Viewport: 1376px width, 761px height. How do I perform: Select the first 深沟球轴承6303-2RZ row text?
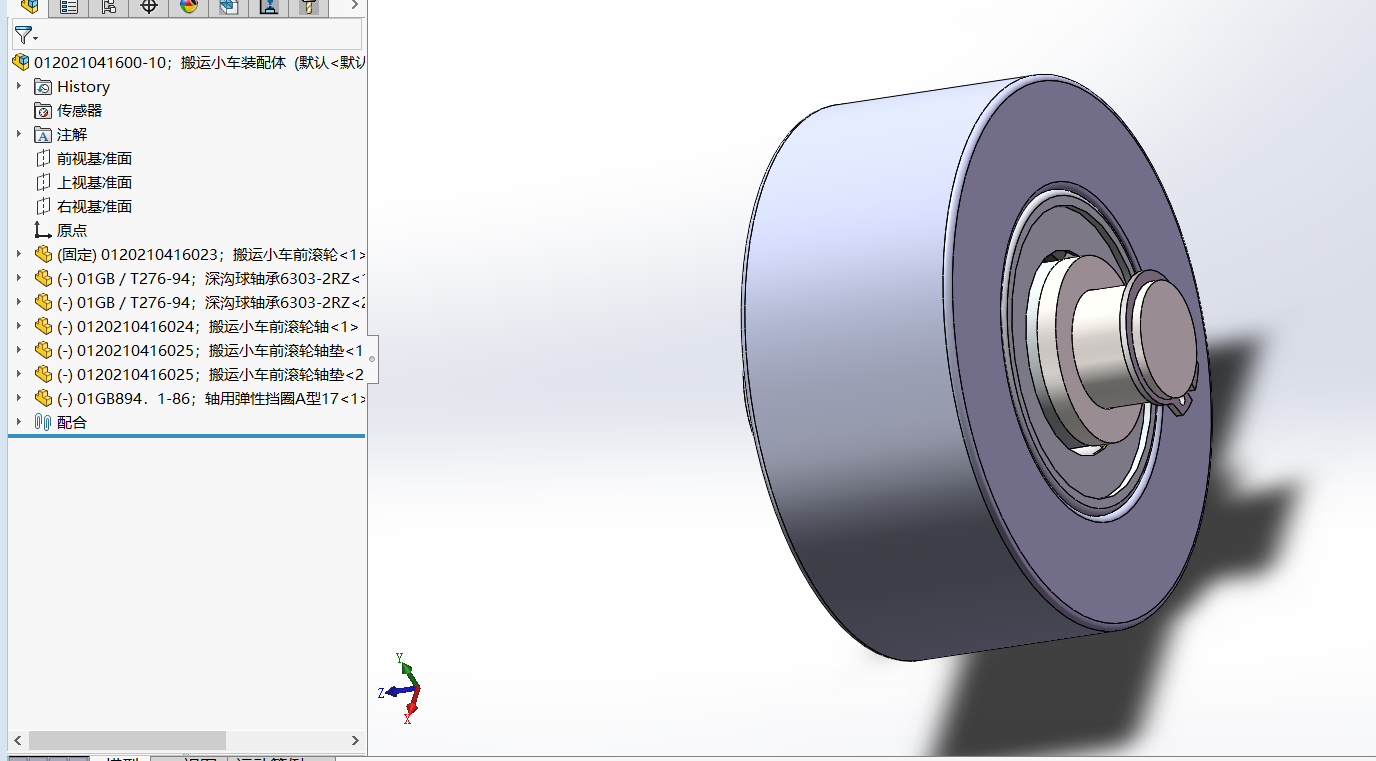pyautogui.click(x=211, y=279)
